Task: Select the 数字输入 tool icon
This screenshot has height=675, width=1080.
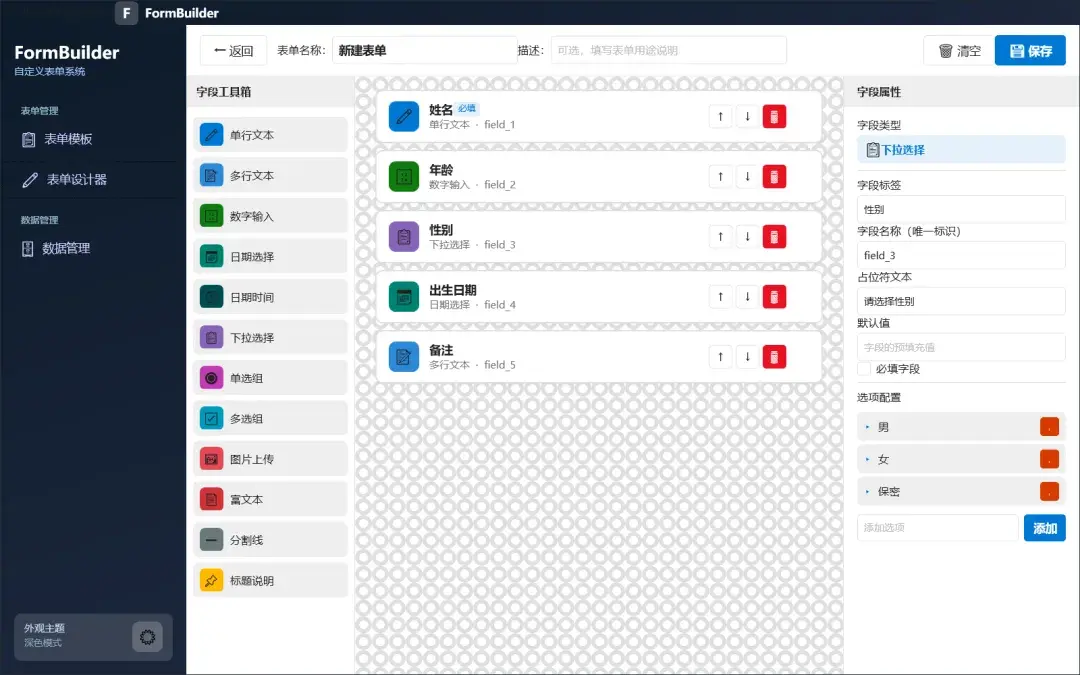Action: 211,216
